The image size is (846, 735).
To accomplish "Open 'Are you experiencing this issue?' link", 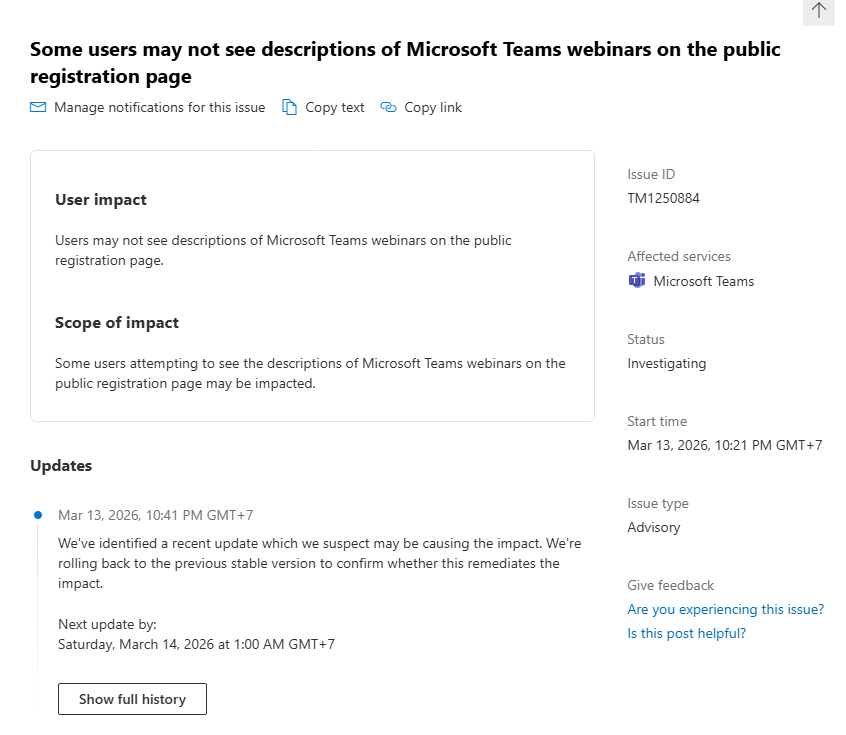I will click(x=726, y=609).
